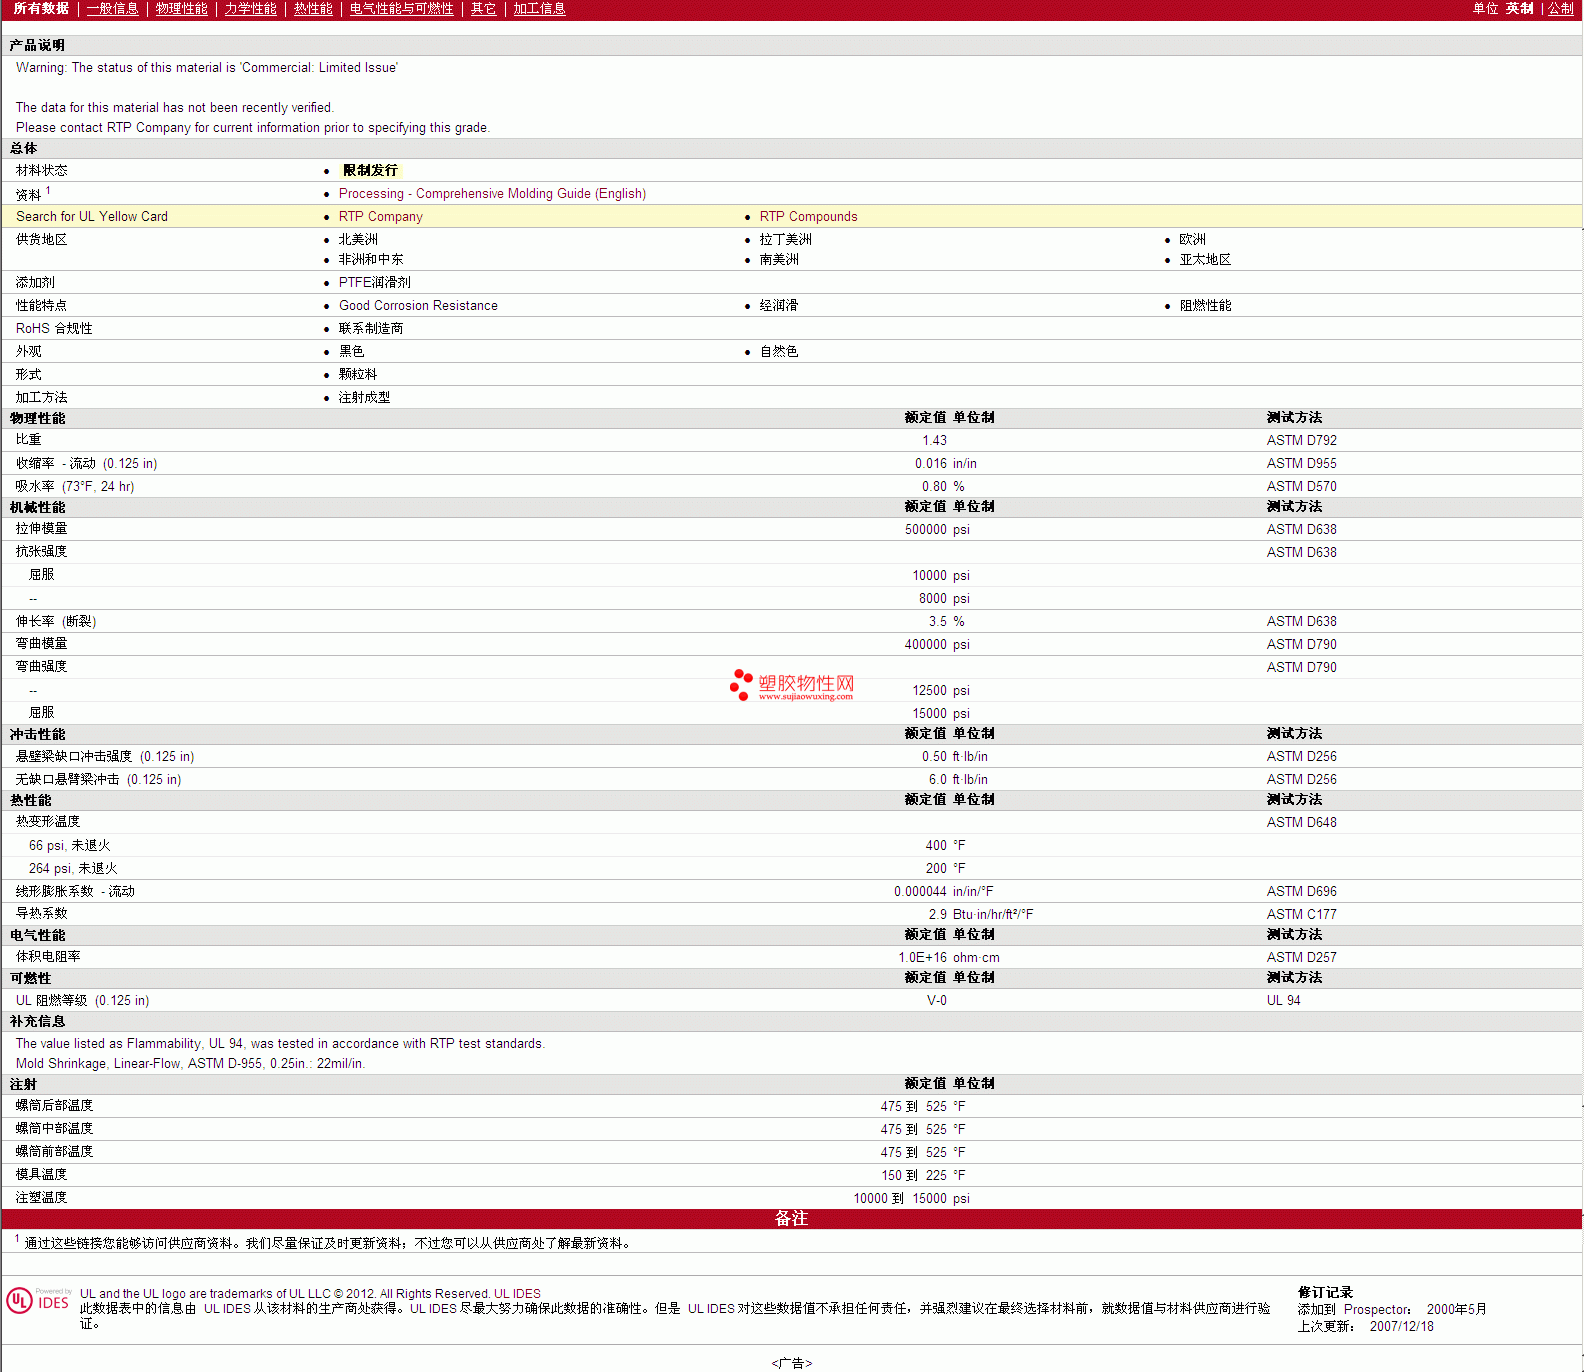The height and width of the screenshot is (1372, 1584).
Task: Click the 模具温度 row label
Action: point(41,1175)
